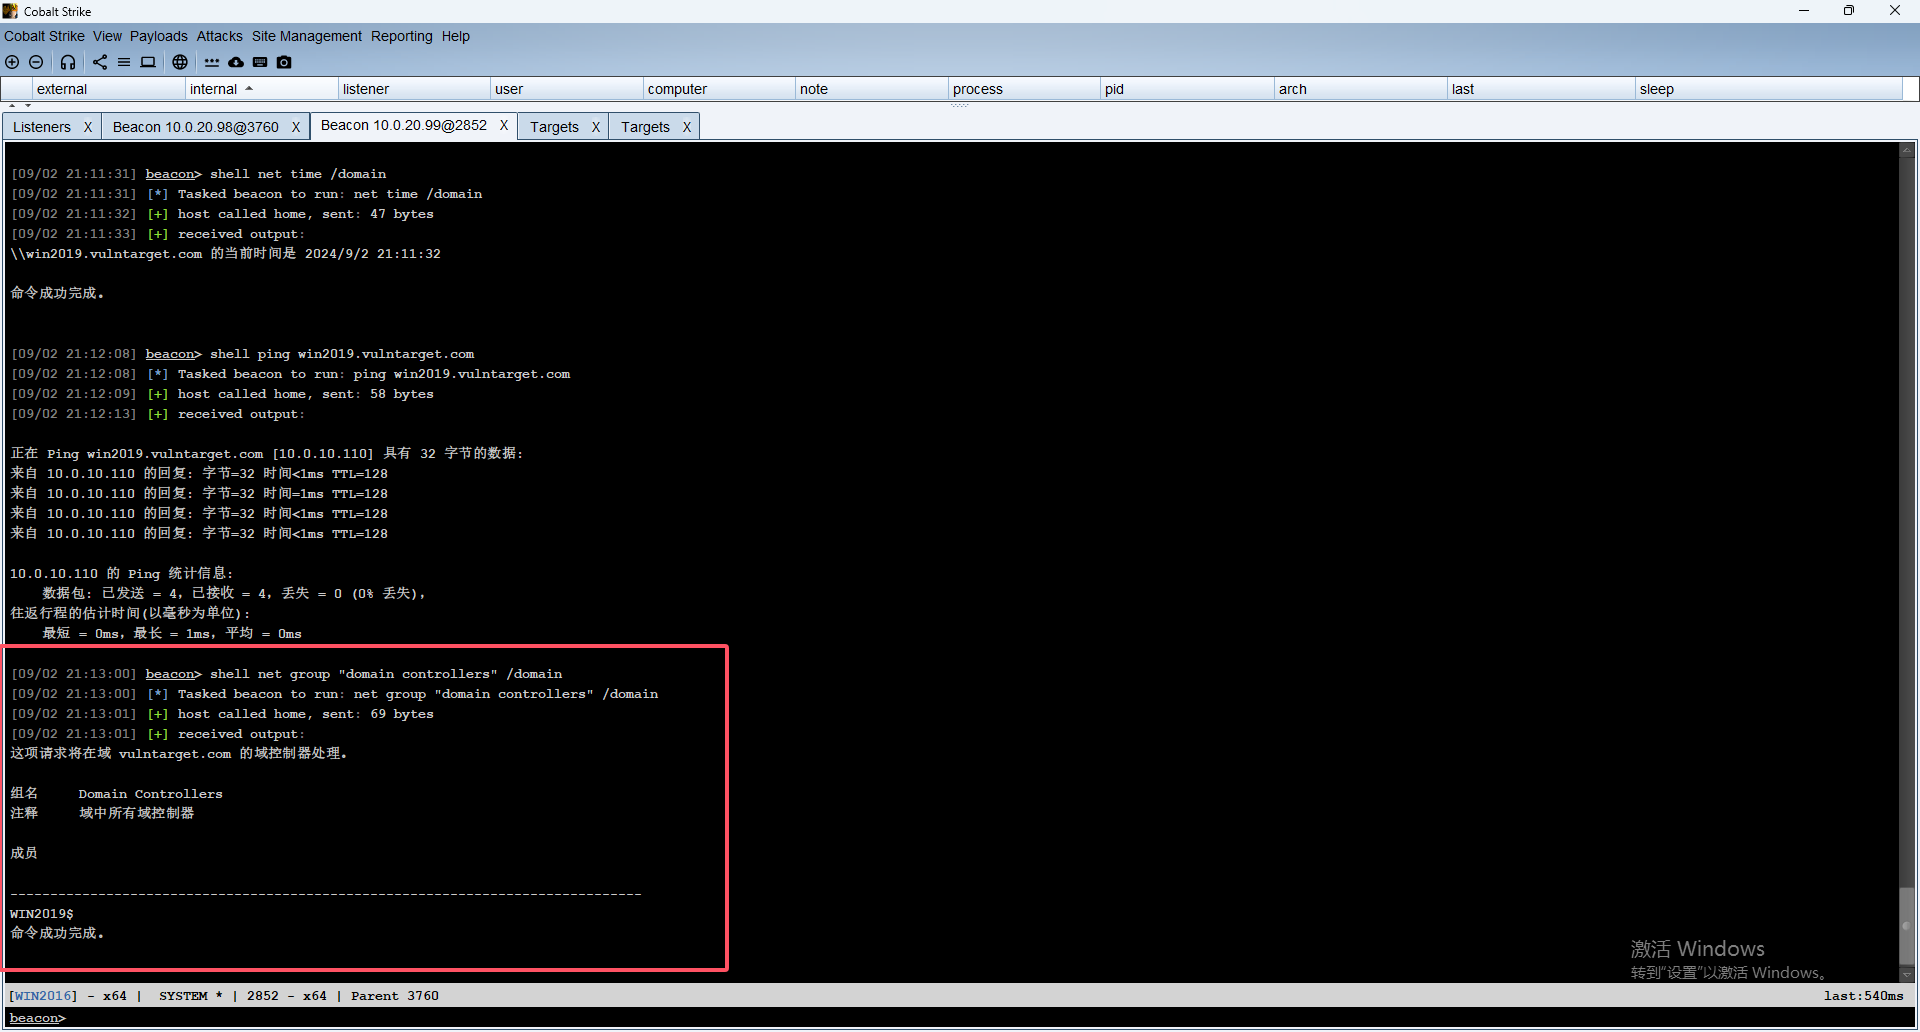
Task: Click the WIN2016 status bar entry
Action: coord(43,996)
